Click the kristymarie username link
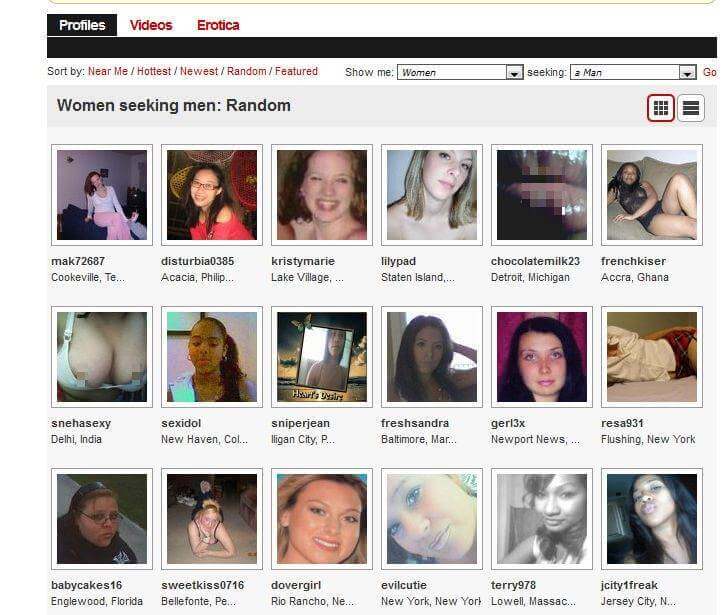Viewport: 727px width, 615px height. (303, 261)
